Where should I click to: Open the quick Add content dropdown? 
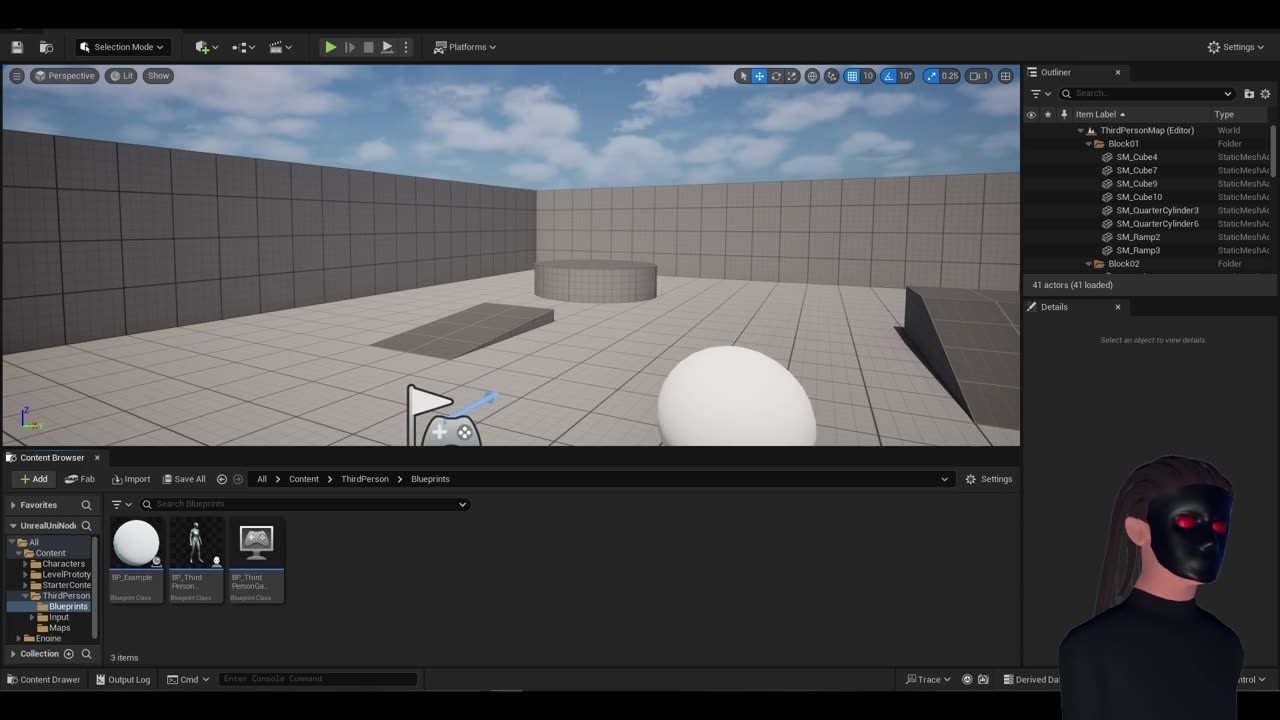(207, 47)
